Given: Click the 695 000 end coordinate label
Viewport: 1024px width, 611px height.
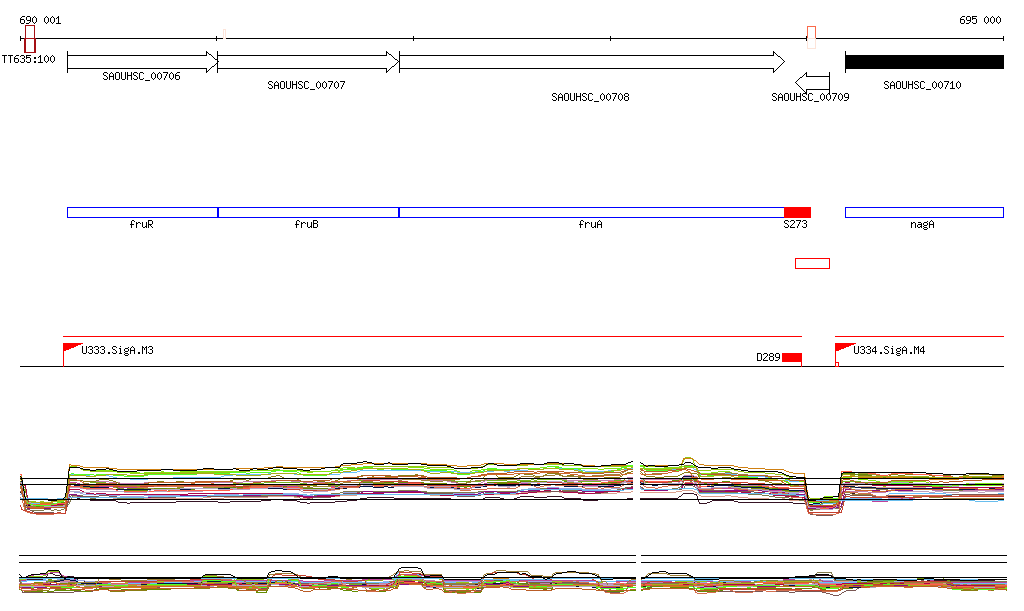Looking at the screenshot, I should pyautogui.click(x=979, y=20).
